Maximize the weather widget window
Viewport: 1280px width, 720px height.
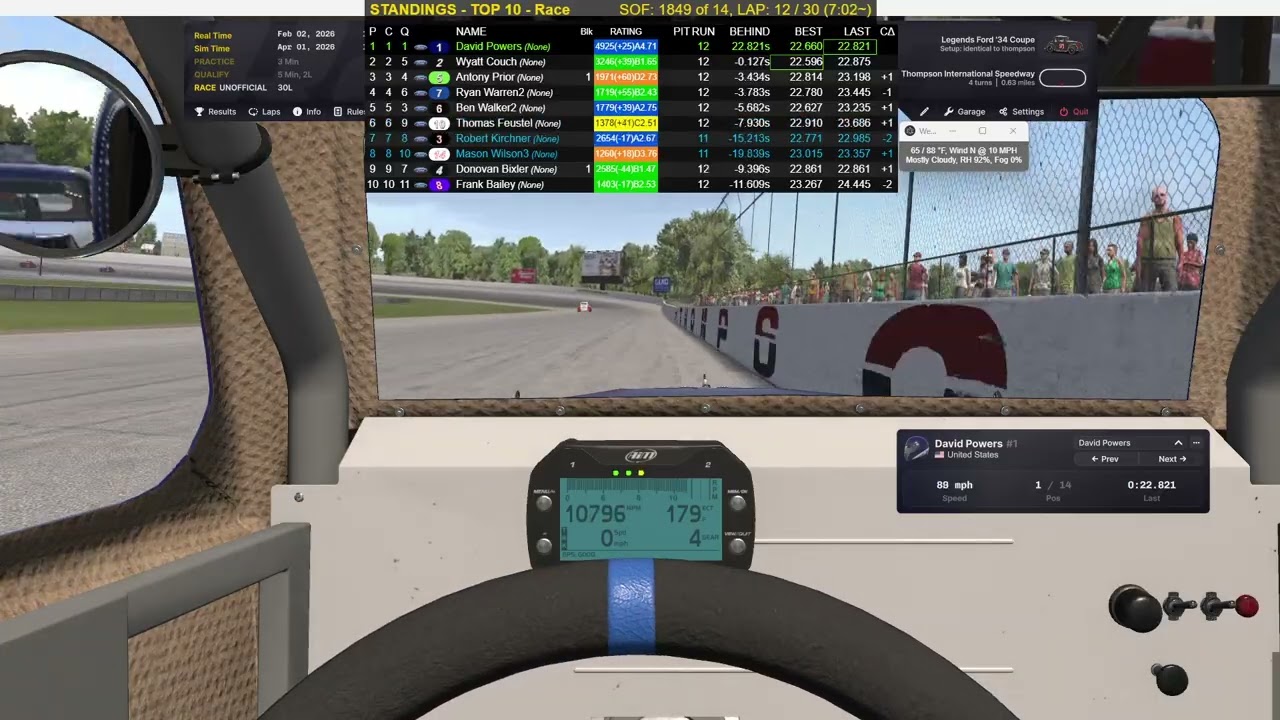[x=982, y=131]
